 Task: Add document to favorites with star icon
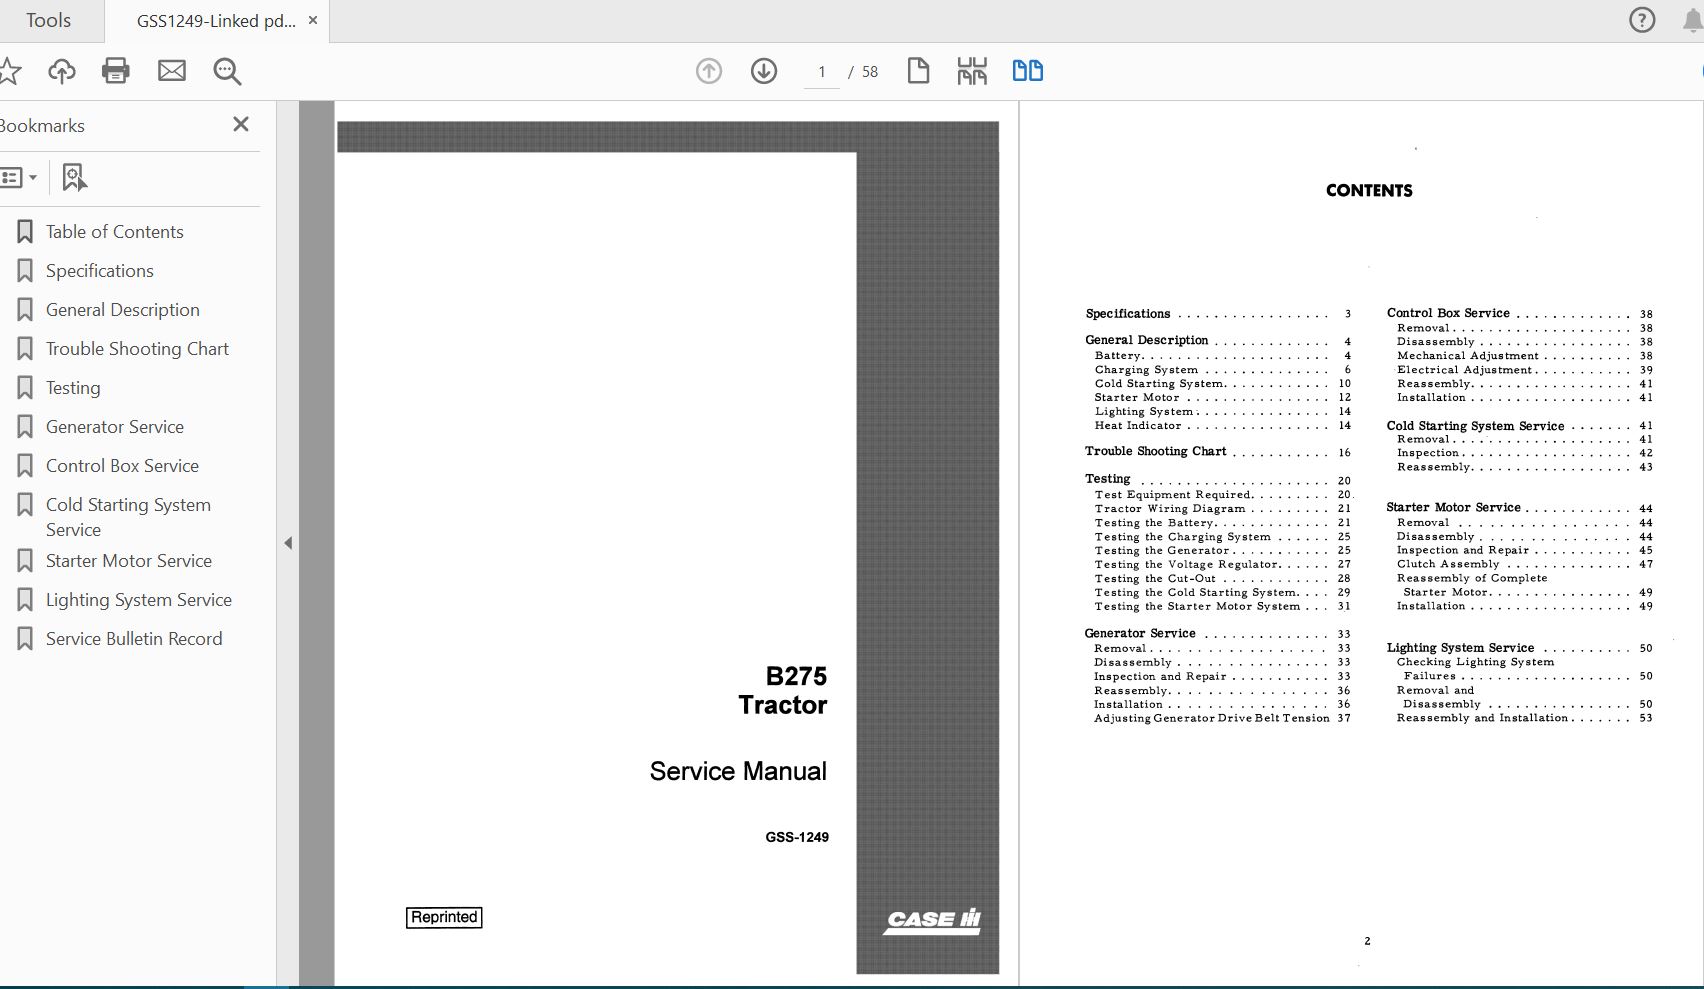10,71
